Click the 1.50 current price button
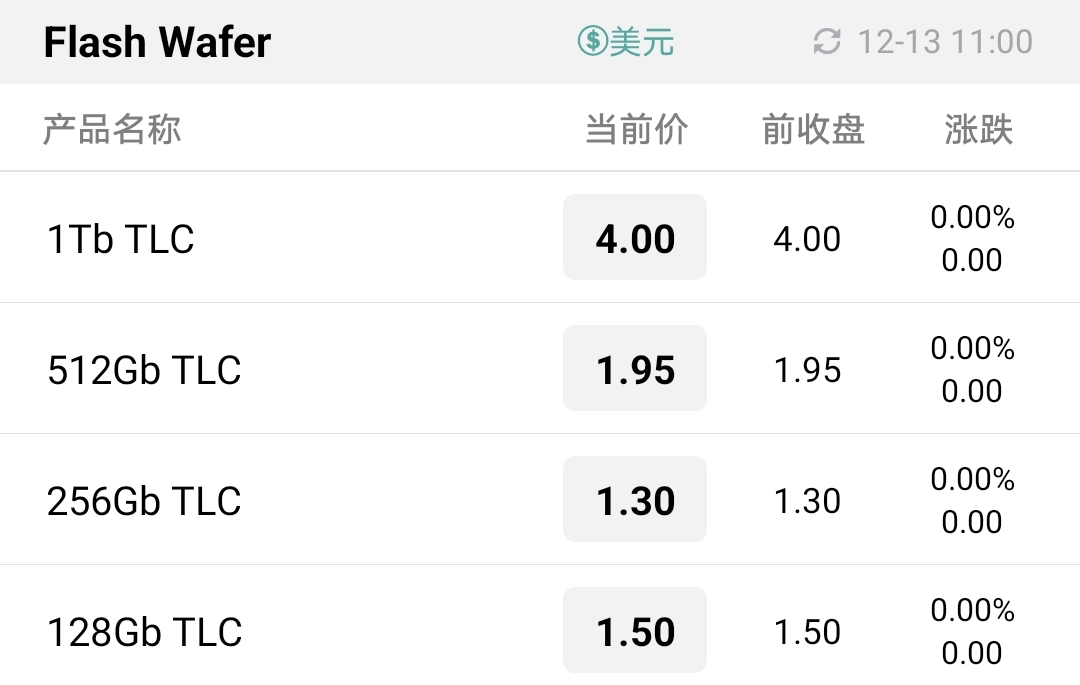 [635, 630]
